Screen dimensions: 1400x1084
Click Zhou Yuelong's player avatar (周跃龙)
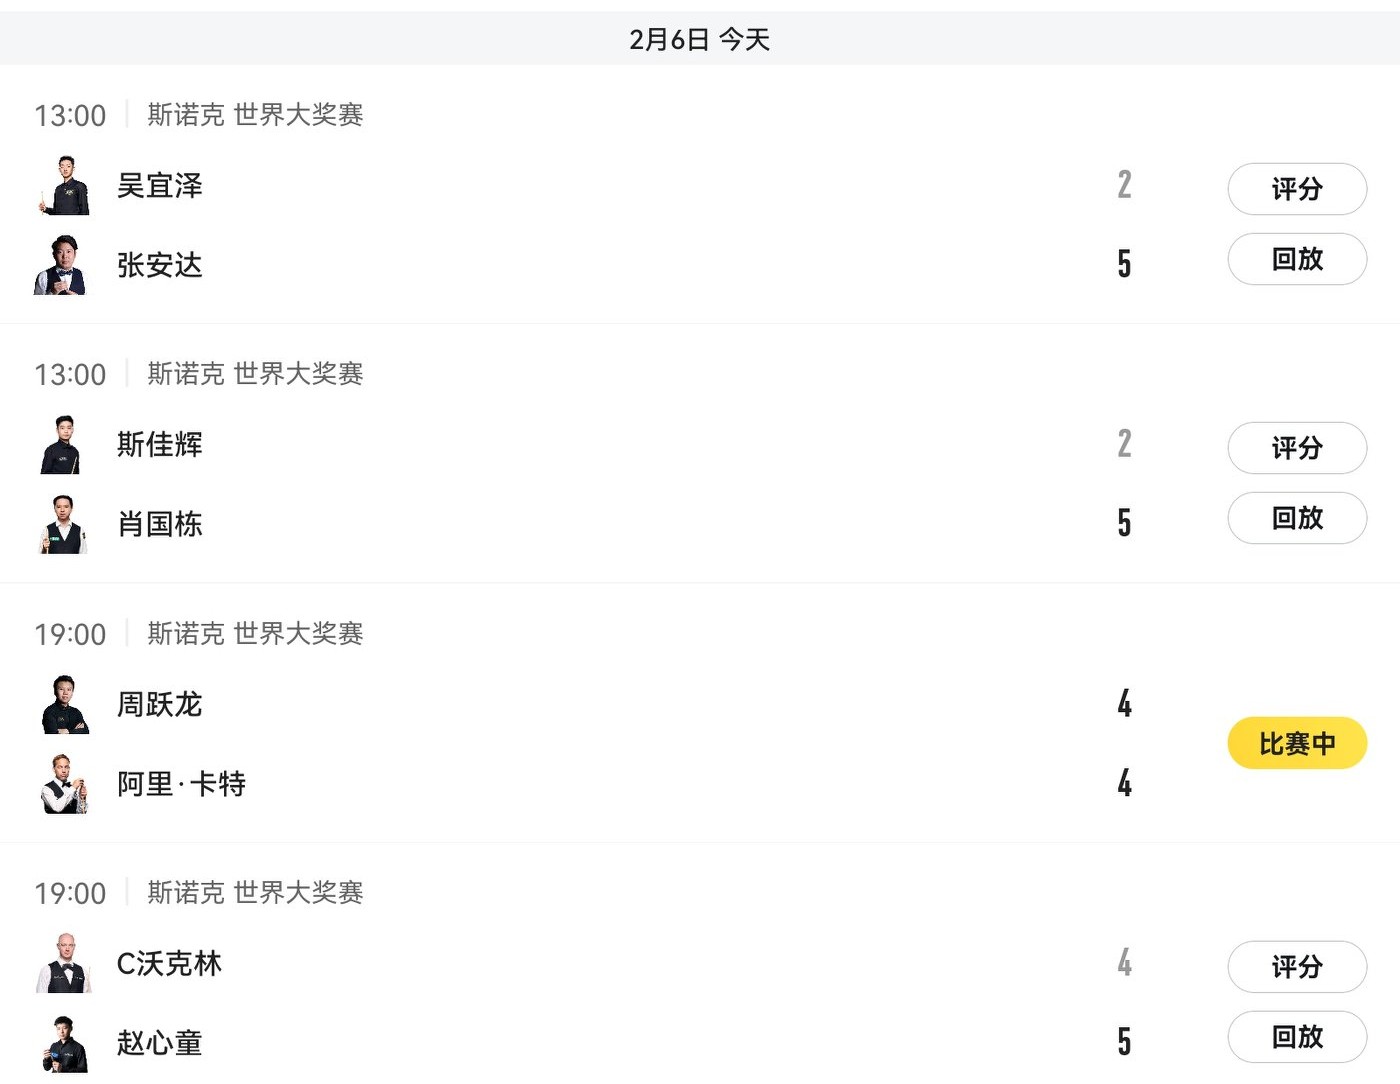pos(64,705)
